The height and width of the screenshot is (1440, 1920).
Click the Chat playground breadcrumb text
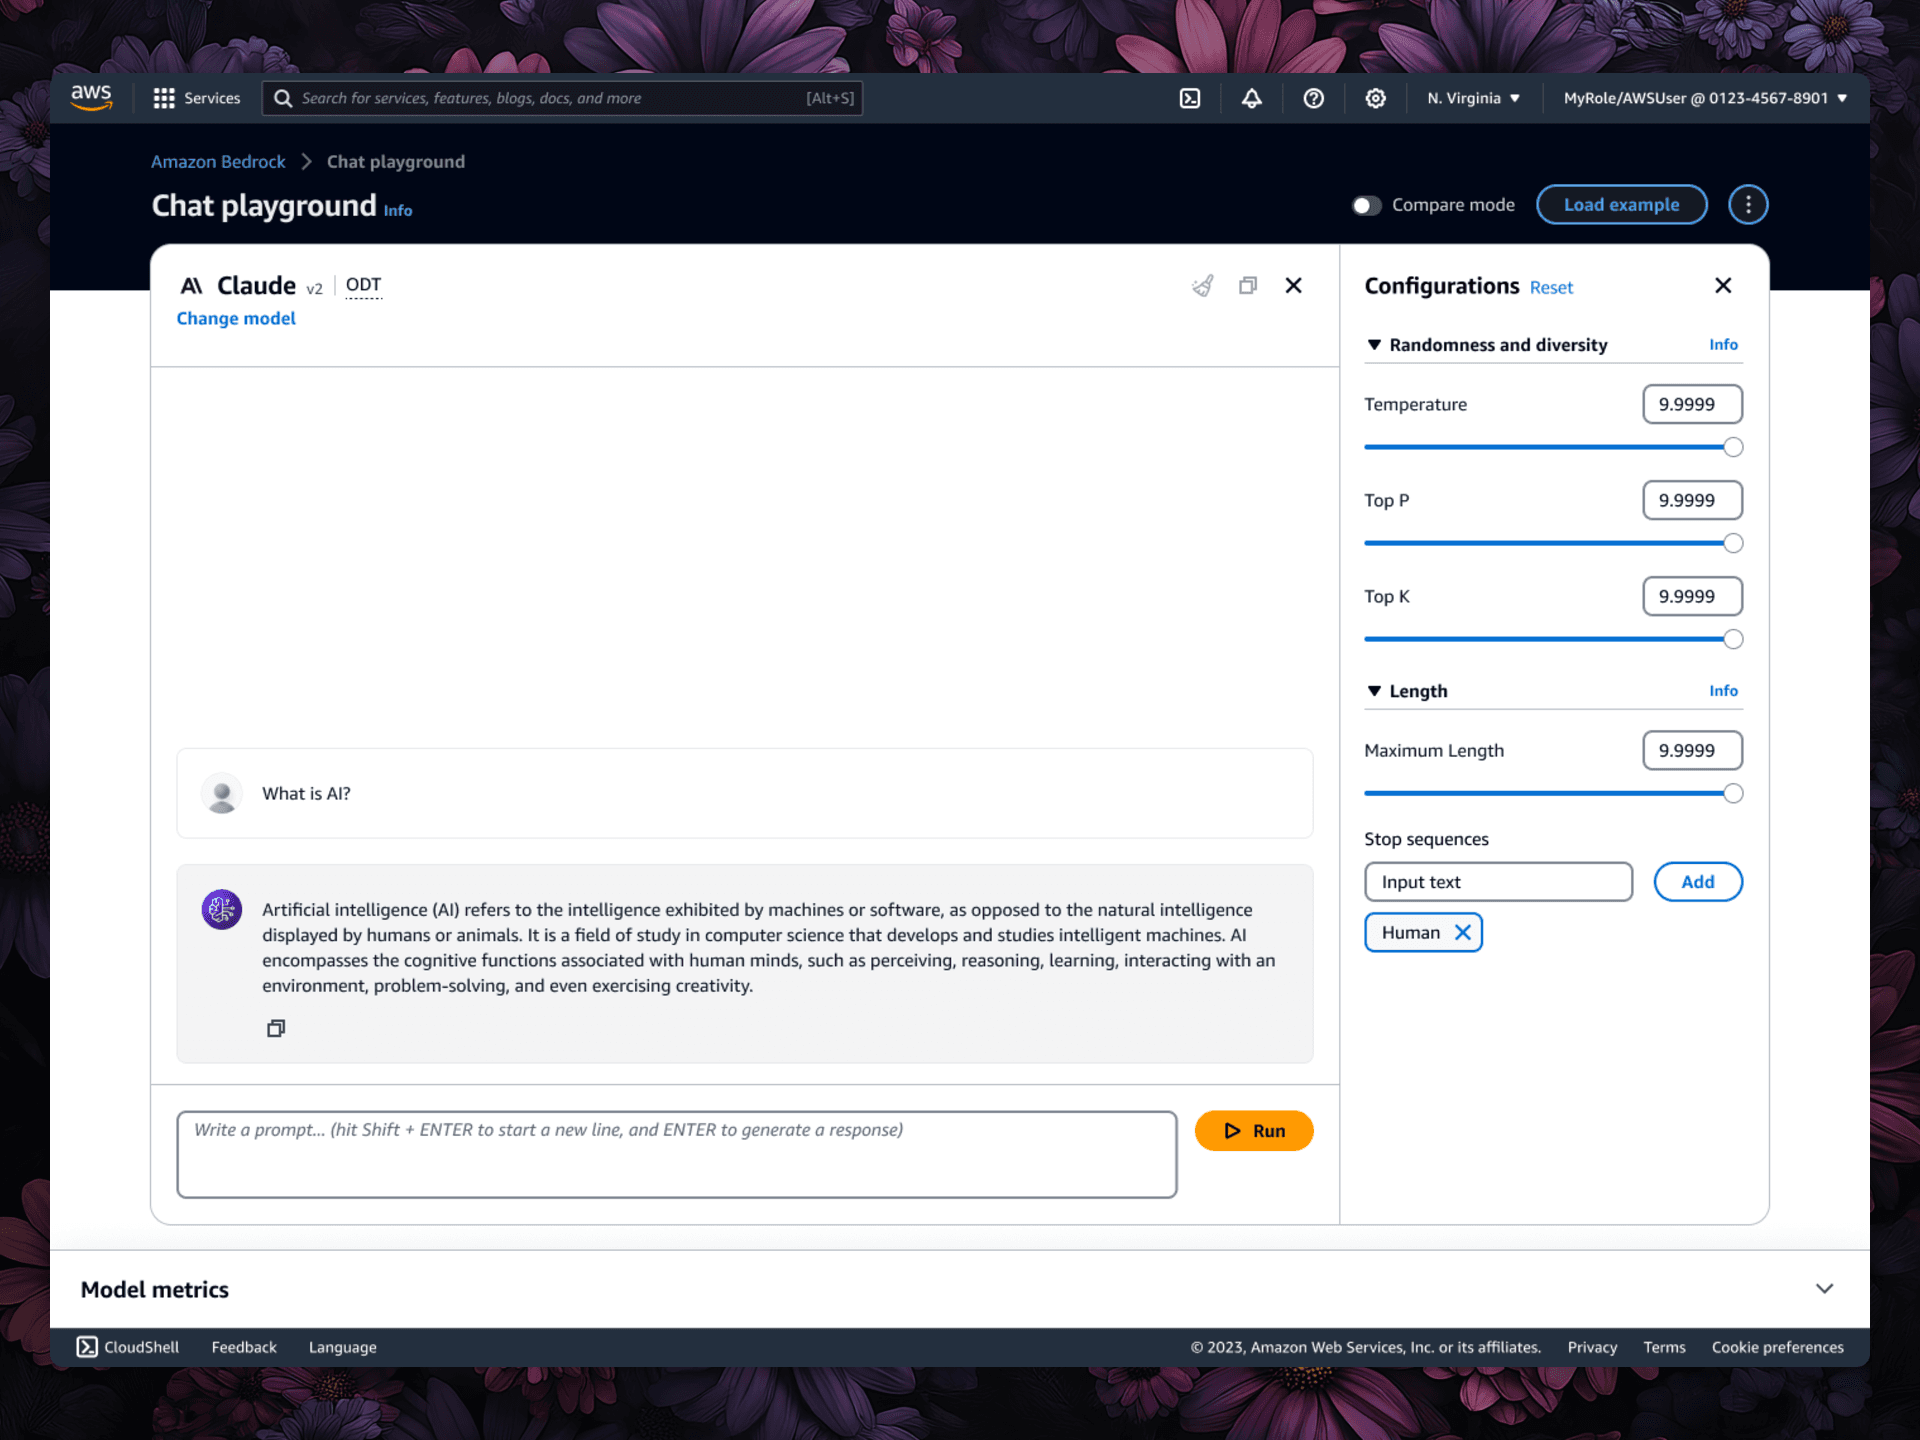pos(395,162)
